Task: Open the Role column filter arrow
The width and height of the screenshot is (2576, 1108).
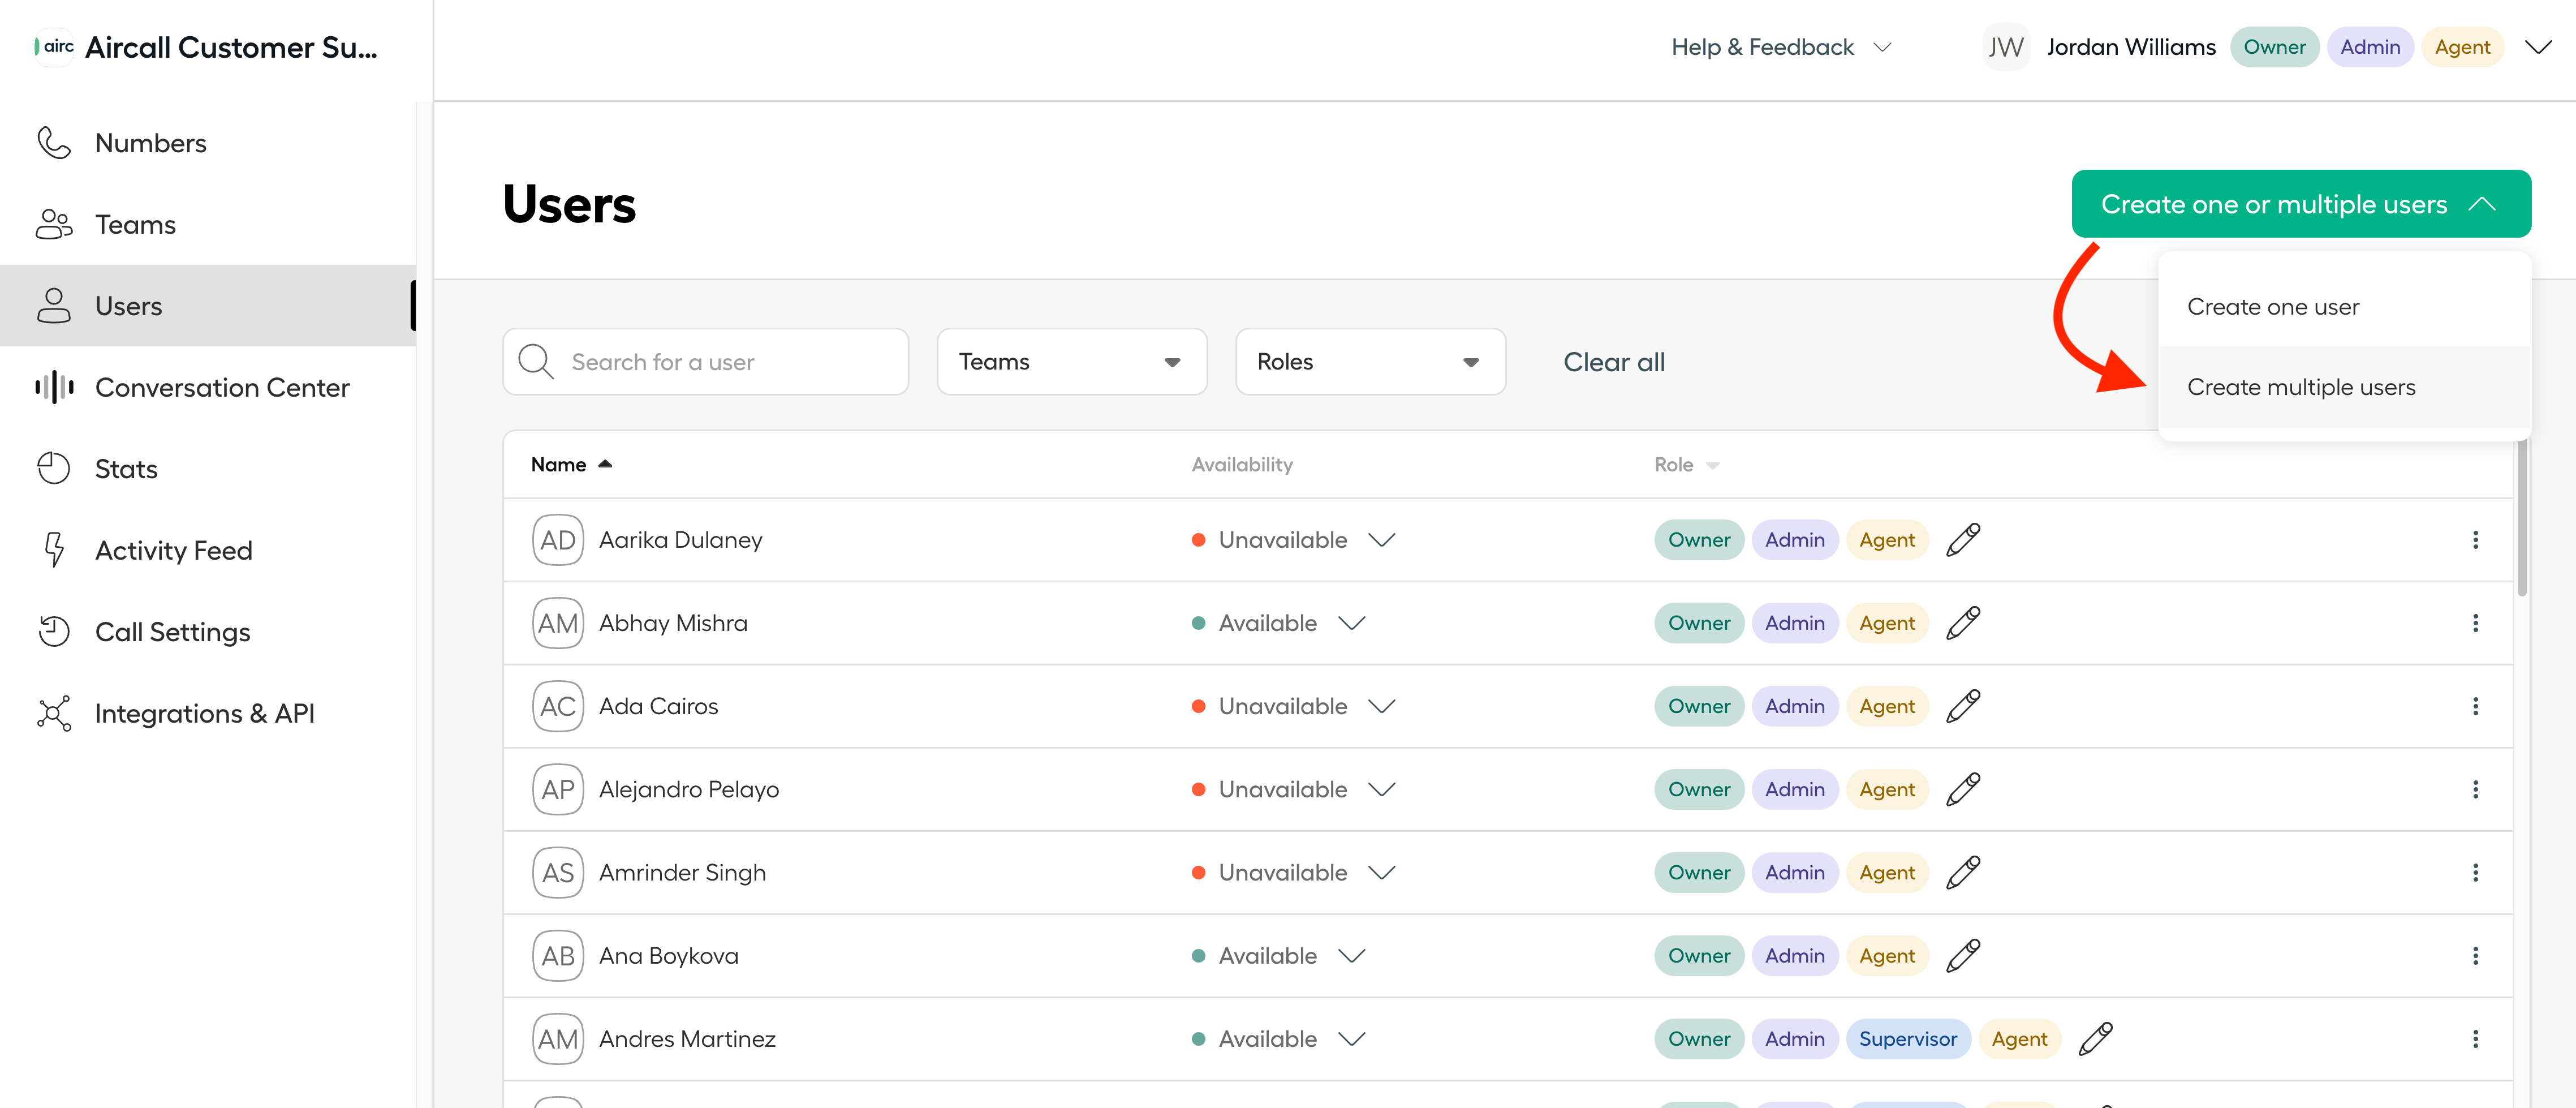Action: pyautogui.click(x=1712, y=465)
